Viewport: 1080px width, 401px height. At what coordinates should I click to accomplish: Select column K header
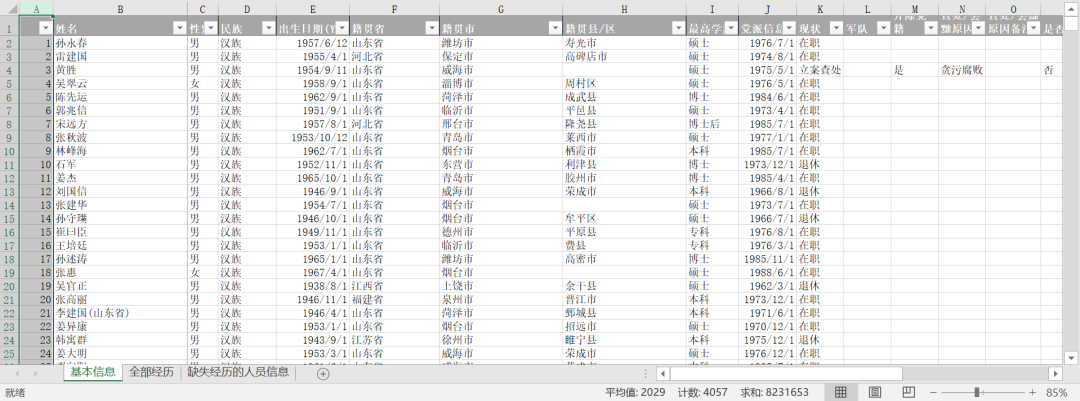tap(820, 8)
